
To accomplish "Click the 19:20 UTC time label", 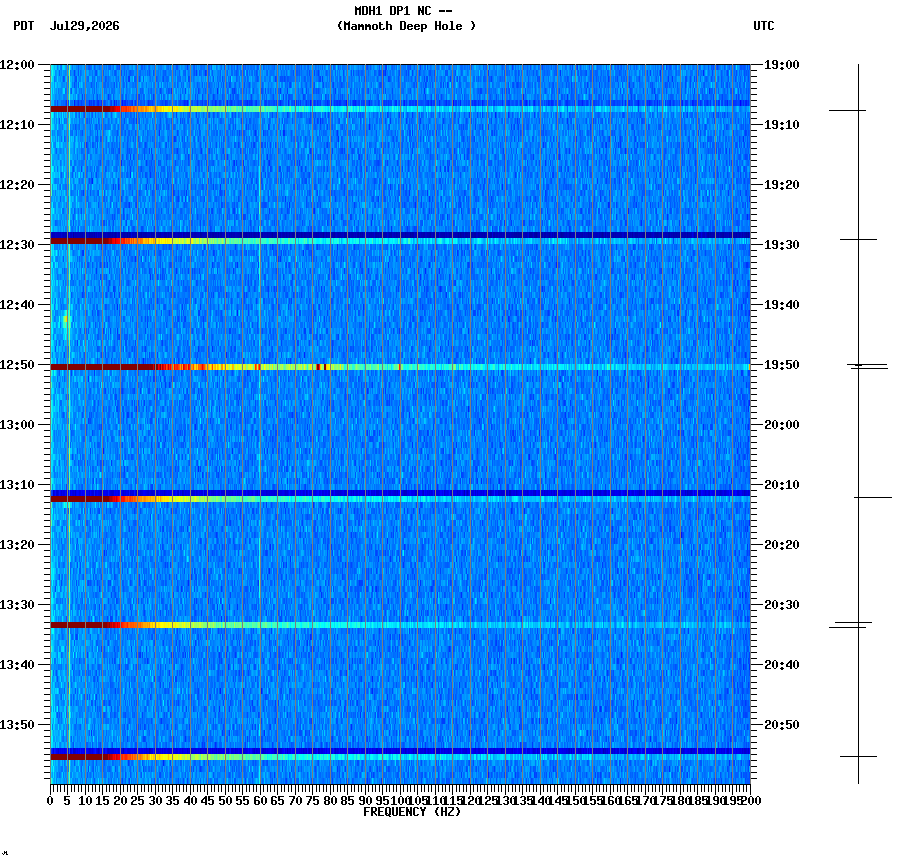I will pos(782,185).
